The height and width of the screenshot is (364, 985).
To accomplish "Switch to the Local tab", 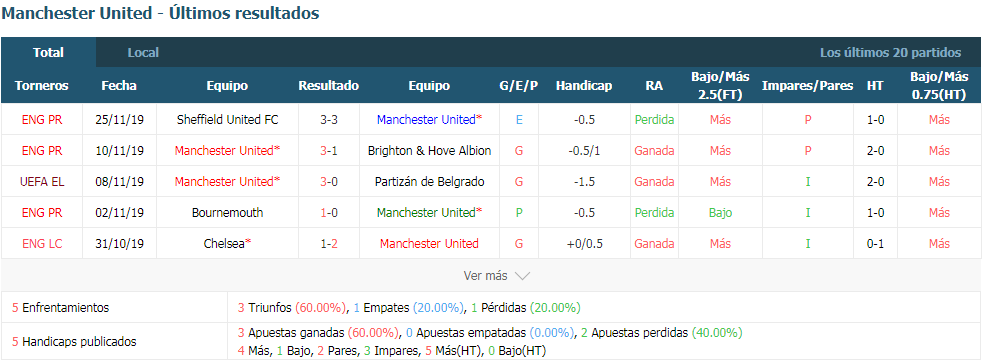I will pos(143,53).
